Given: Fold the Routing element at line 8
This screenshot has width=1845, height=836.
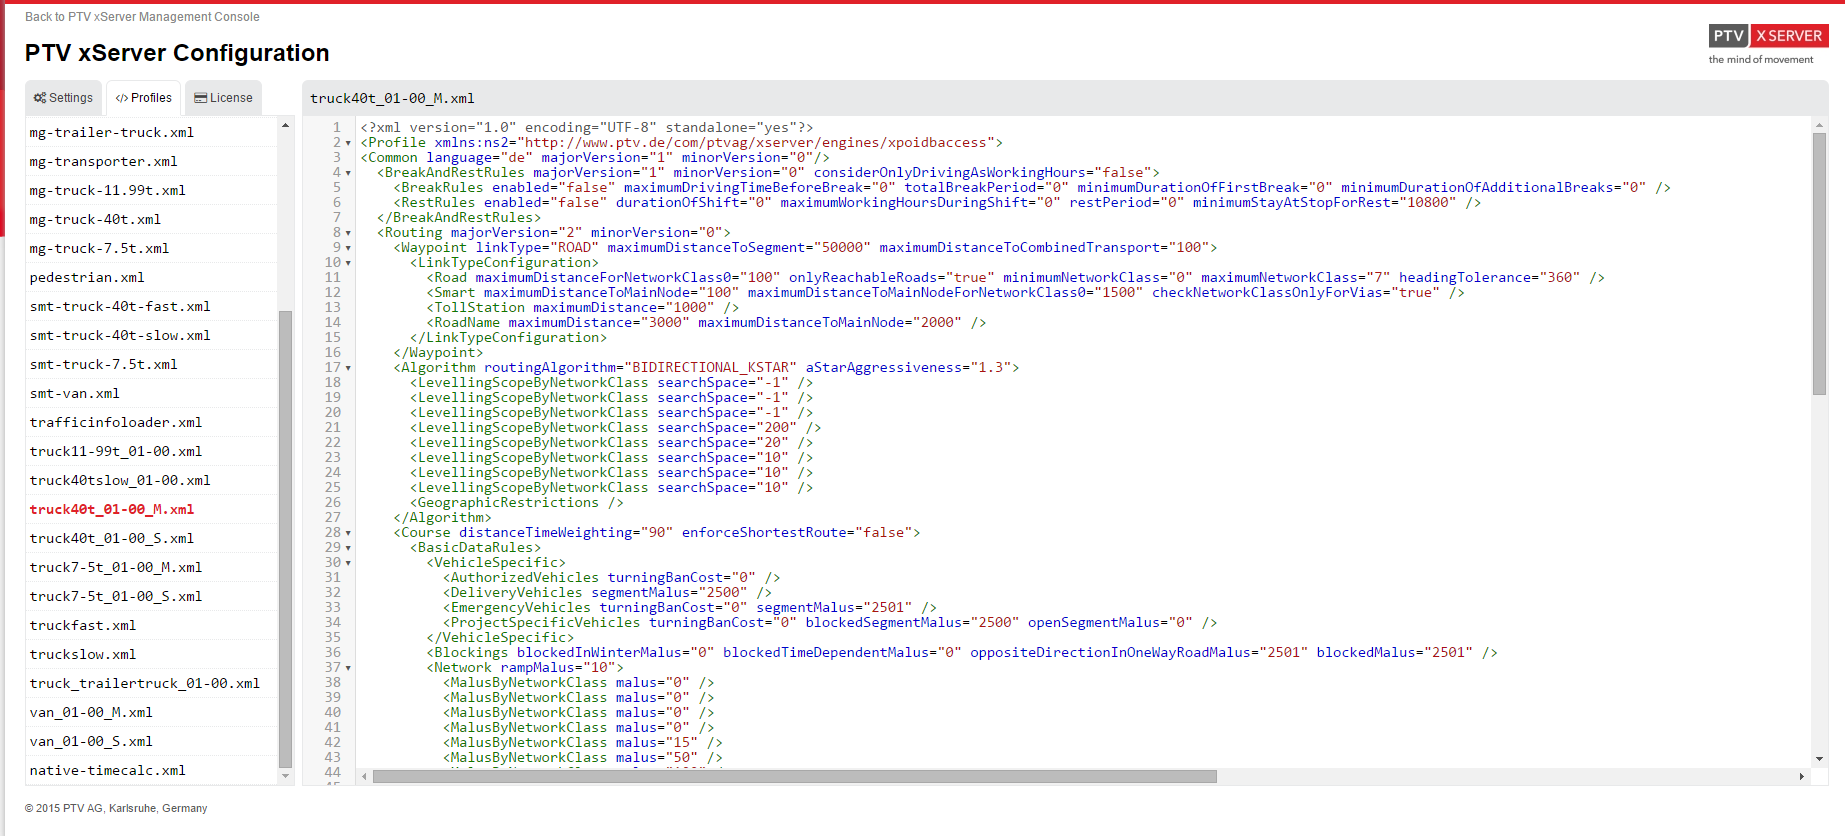Looking at the screenshot, I should click(x=348, y=233).
